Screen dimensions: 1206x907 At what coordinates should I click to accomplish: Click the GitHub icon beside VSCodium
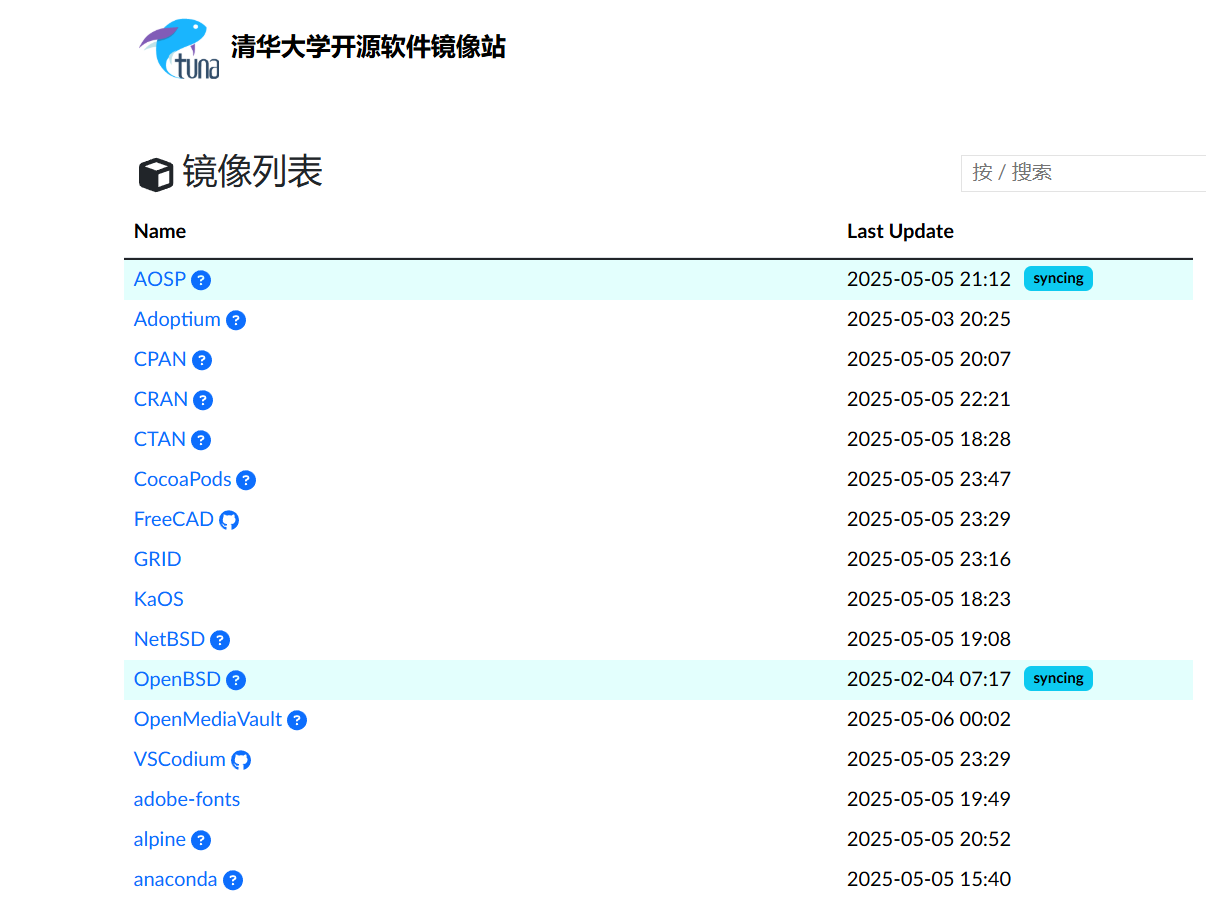241,760
